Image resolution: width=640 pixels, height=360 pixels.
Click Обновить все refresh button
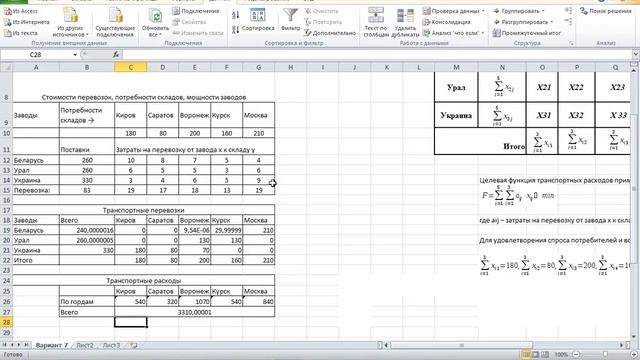click(155, 22)
